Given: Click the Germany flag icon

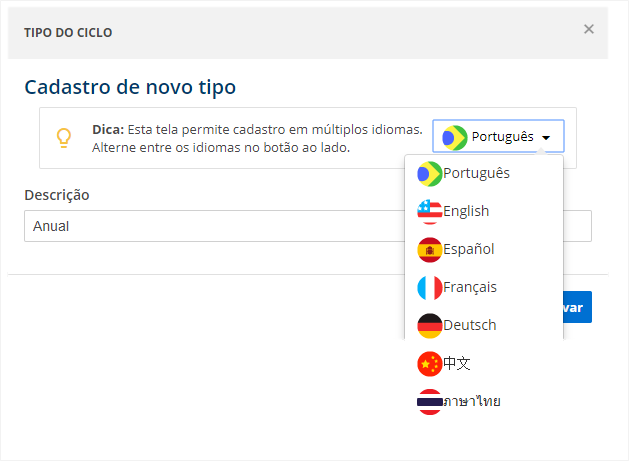Looking at the screenshot, I should pos(430,326).
